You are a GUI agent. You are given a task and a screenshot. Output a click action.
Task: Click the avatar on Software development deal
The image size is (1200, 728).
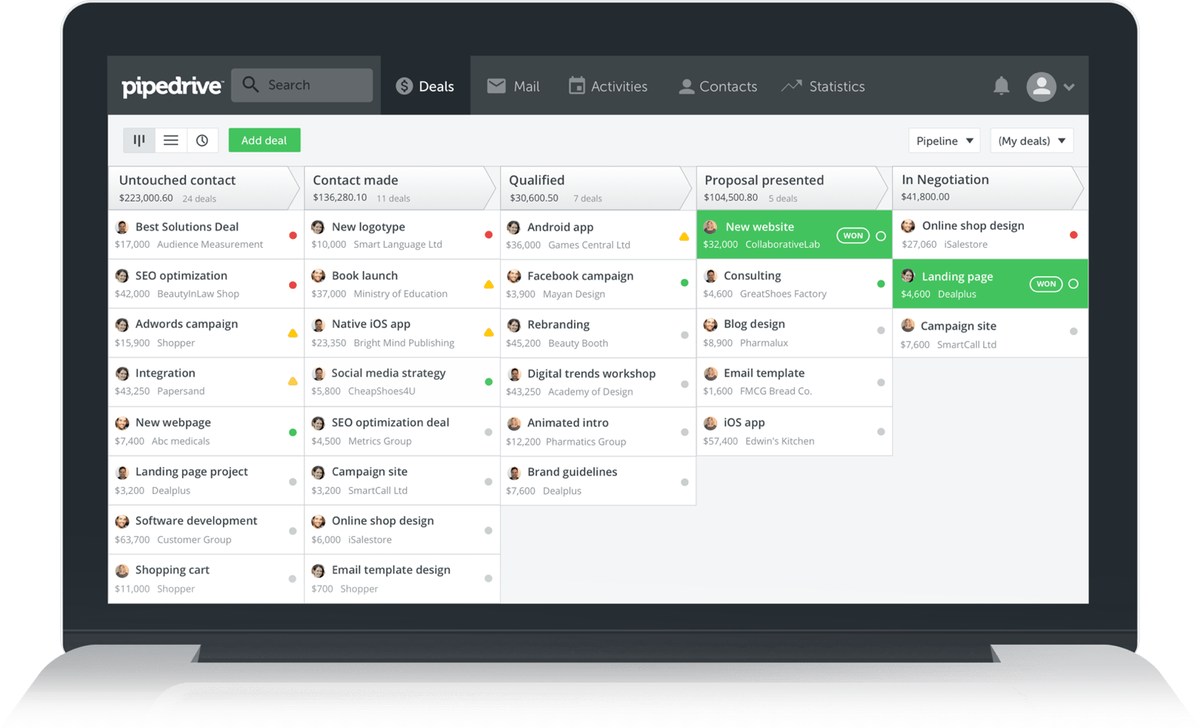tap(122, 521)
